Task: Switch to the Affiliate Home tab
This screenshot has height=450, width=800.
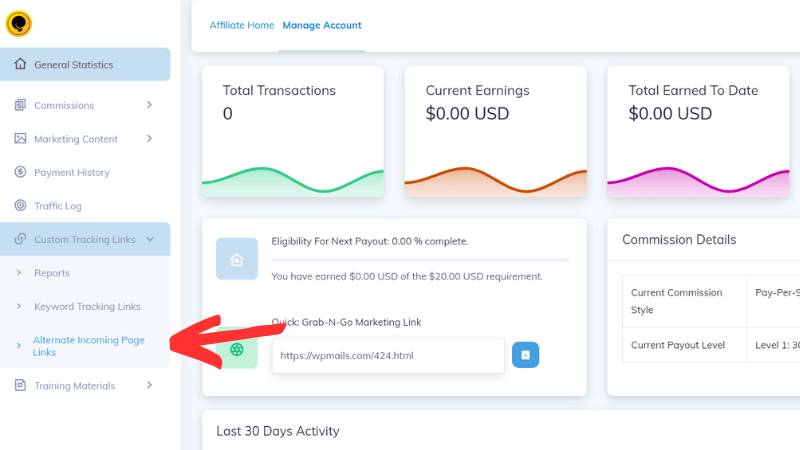Action: coord(241,25)
